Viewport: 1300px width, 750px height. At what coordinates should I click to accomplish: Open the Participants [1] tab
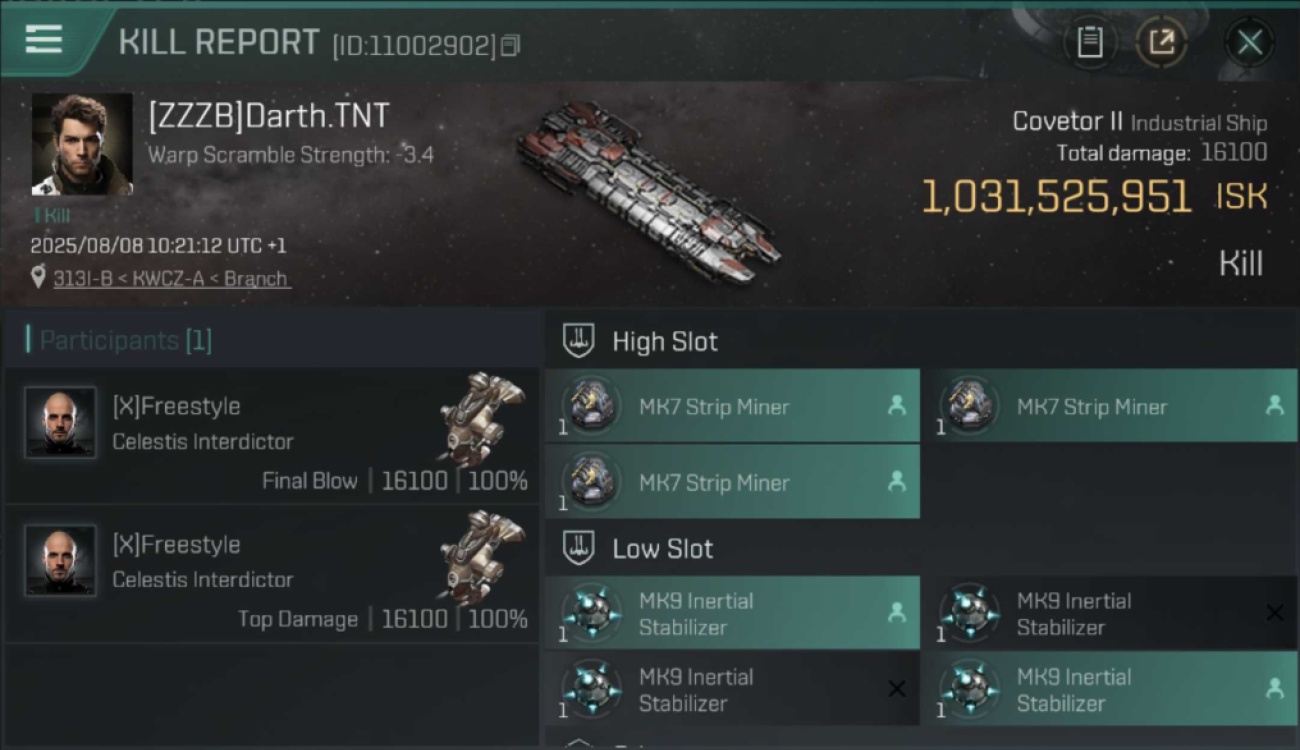pos(120,340)
